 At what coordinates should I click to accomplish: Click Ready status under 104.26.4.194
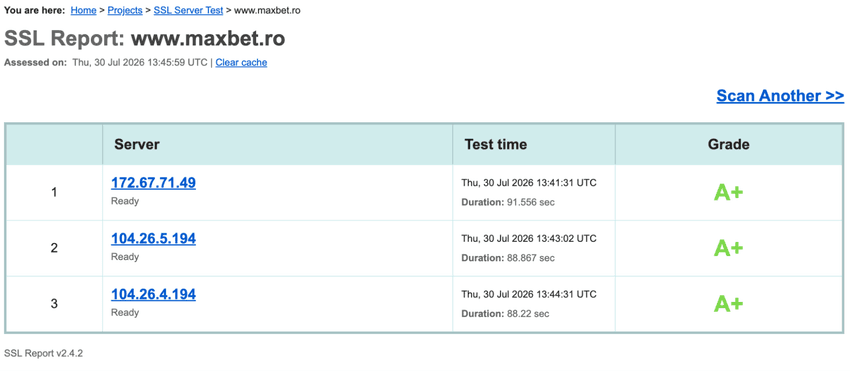125,313
